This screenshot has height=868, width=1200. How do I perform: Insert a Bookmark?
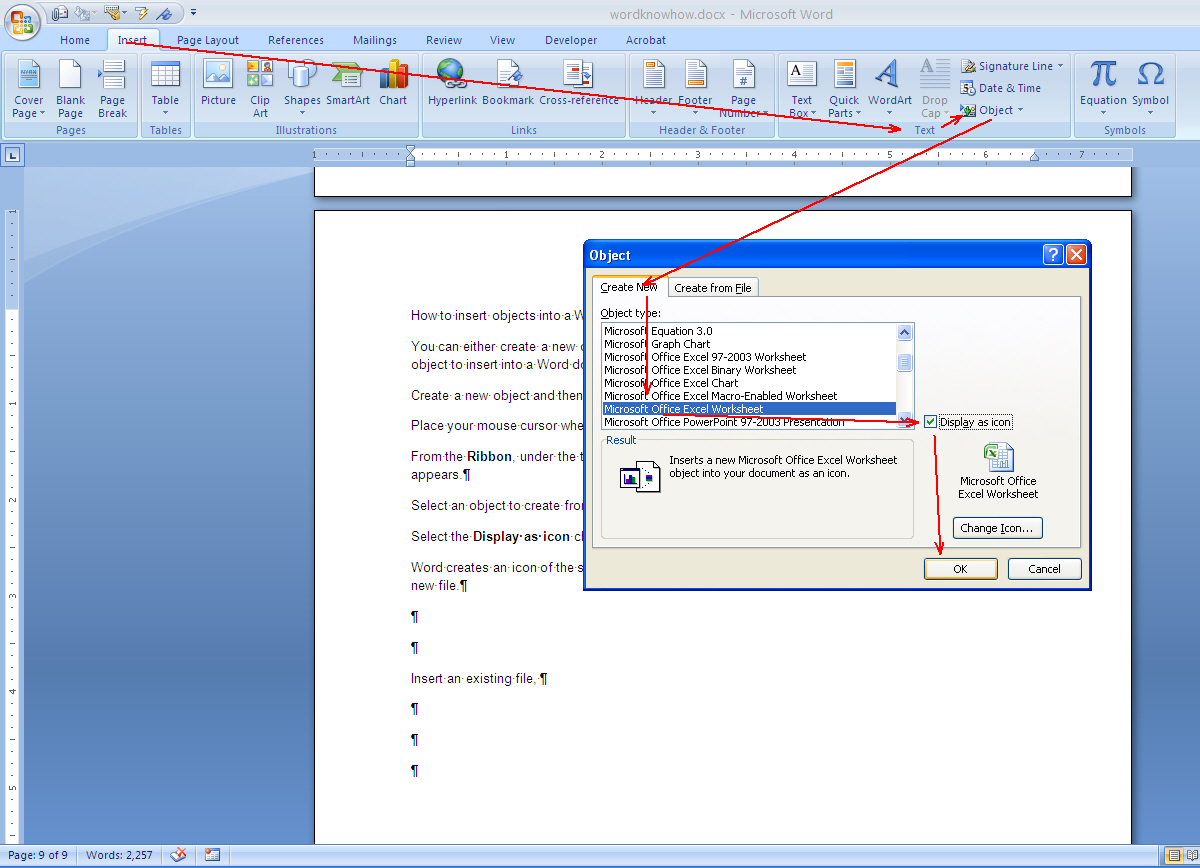click(x=508, y=83)
